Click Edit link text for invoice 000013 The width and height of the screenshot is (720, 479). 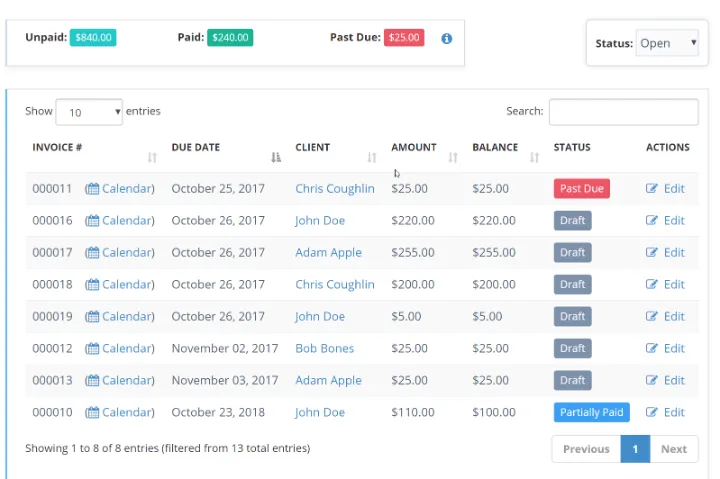pyautogui.click(x=674, y=380)
